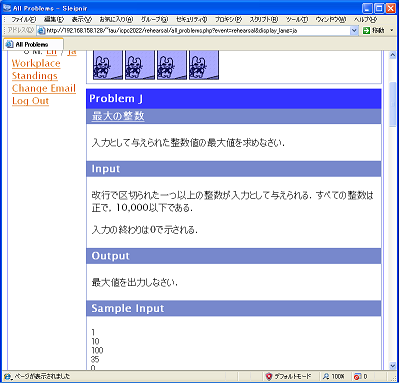Click sample input value 35
The image size is (399, 383).
(x=95, y=359)
